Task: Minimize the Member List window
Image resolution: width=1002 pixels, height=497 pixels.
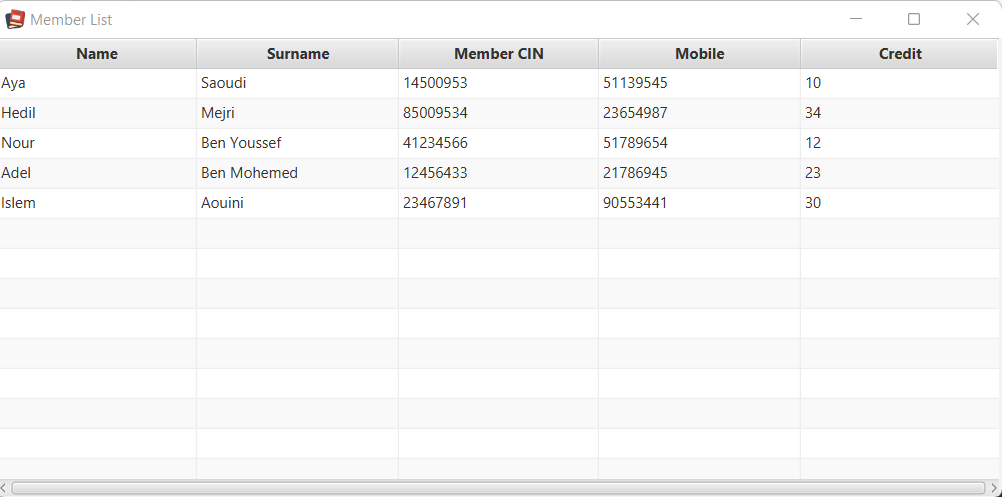Action: (856, 19)
